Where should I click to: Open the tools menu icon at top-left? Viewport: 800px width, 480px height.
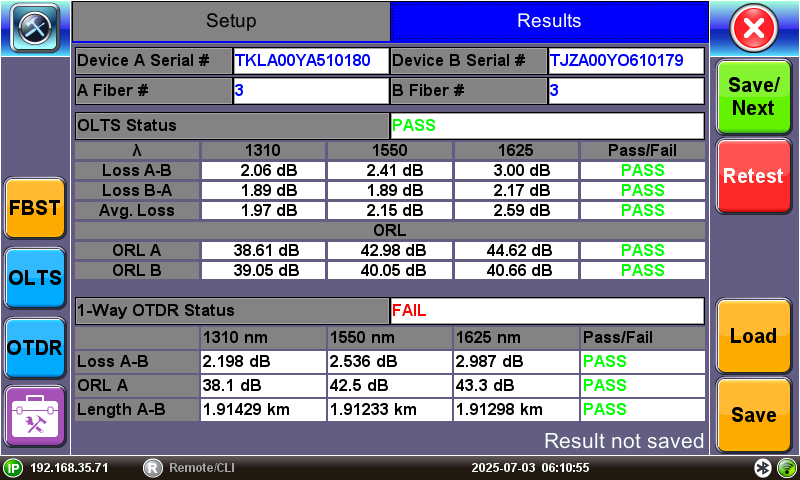pyautogui.click(x=35, y=27)
